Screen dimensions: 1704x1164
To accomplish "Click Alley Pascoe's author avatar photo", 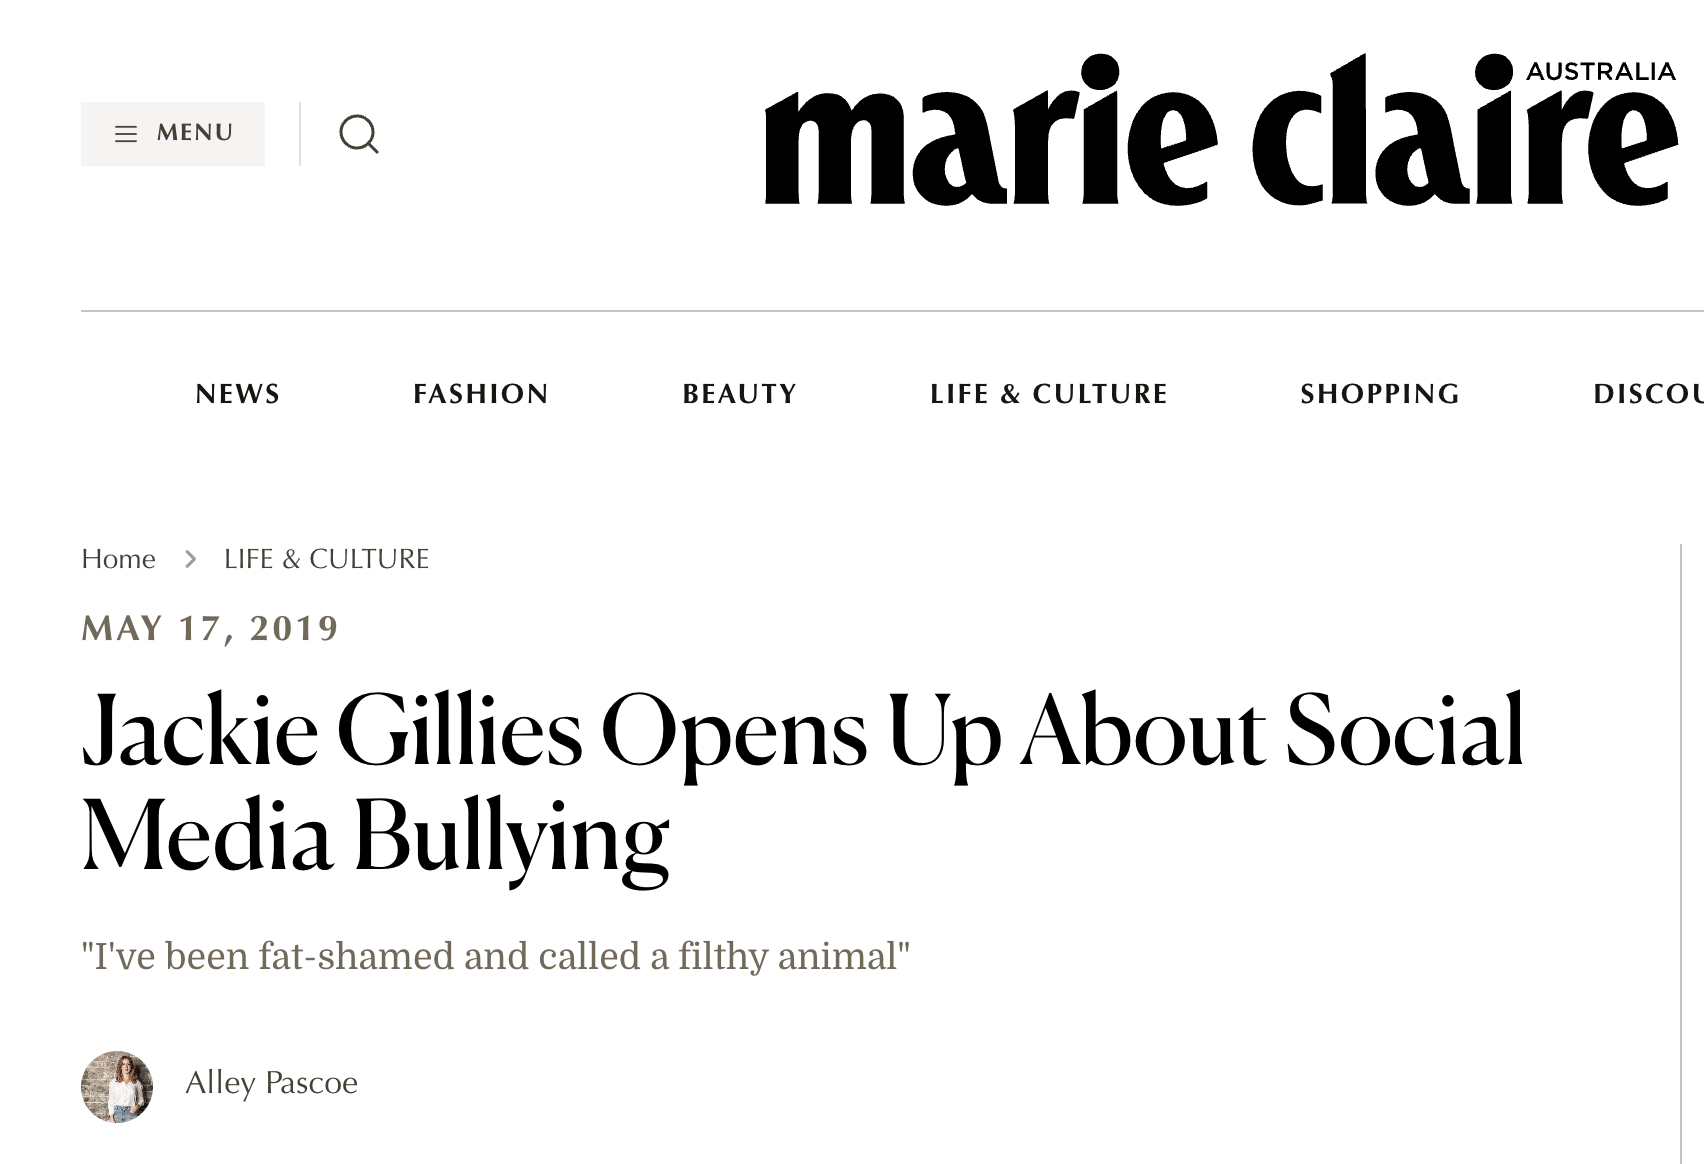I will (x=117, y=1086).
